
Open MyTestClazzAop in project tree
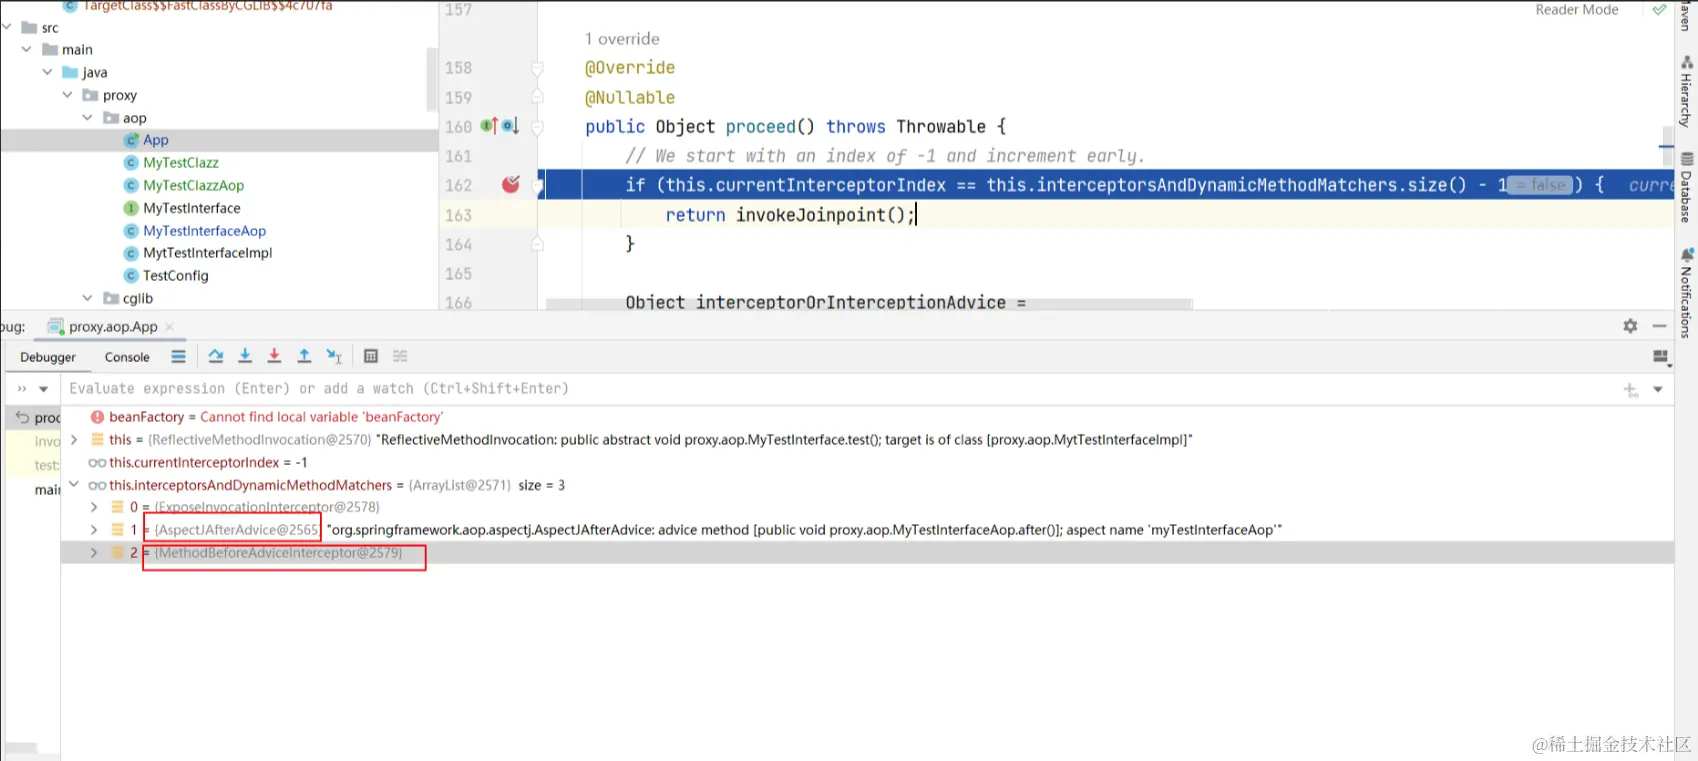click(193, 185)
